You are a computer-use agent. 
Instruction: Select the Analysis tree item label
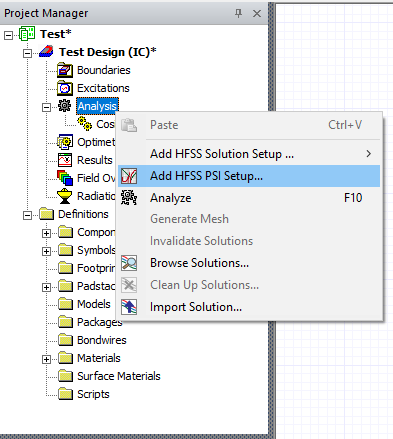click(97, 106)
